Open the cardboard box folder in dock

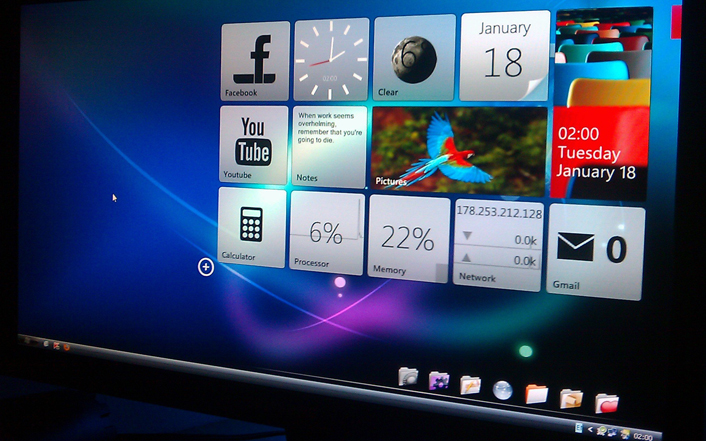571,399
